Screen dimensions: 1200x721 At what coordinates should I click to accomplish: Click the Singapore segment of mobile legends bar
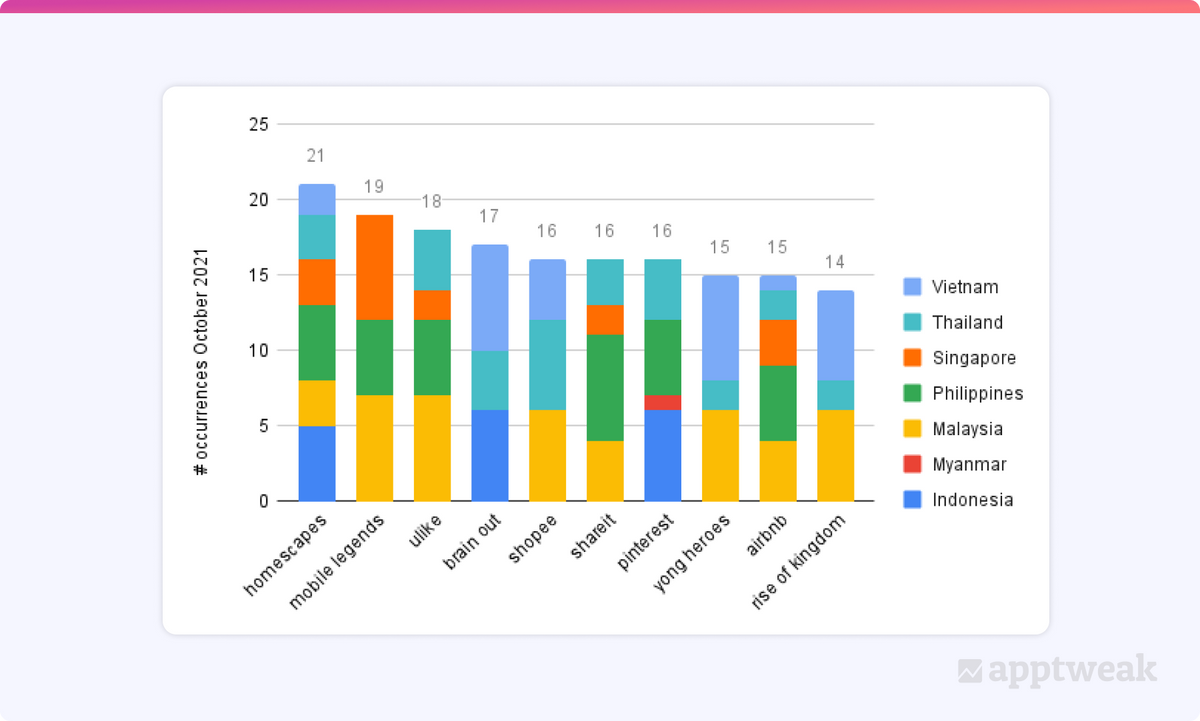[x=375, y=268]
